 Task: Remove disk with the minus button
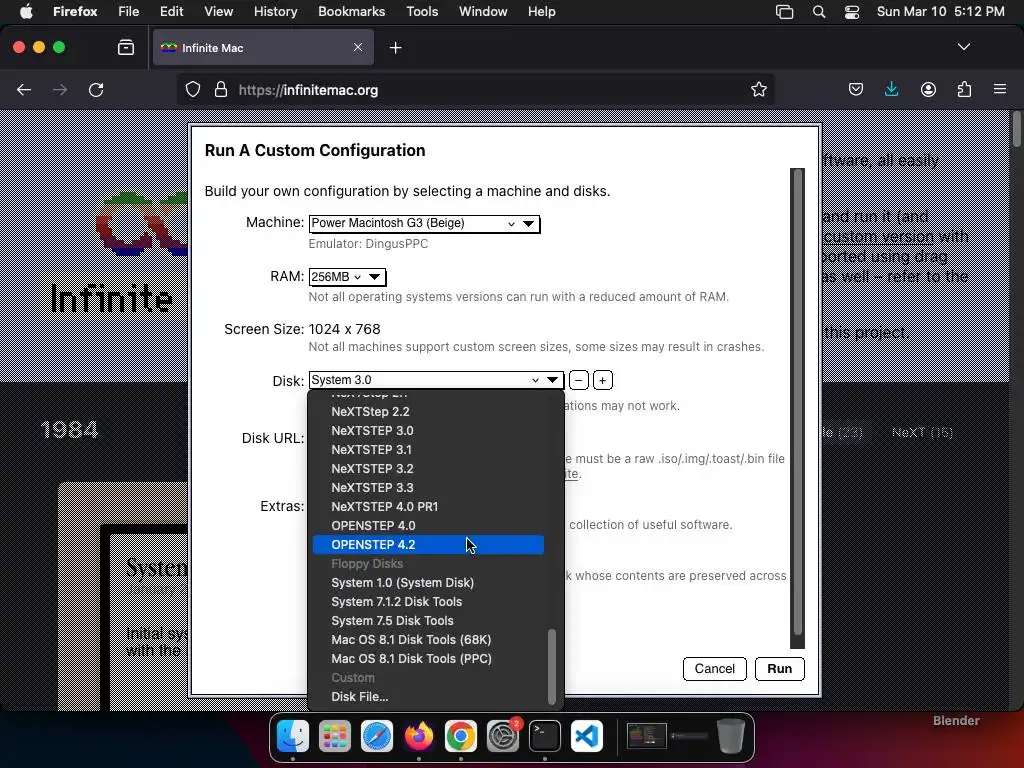579,380
